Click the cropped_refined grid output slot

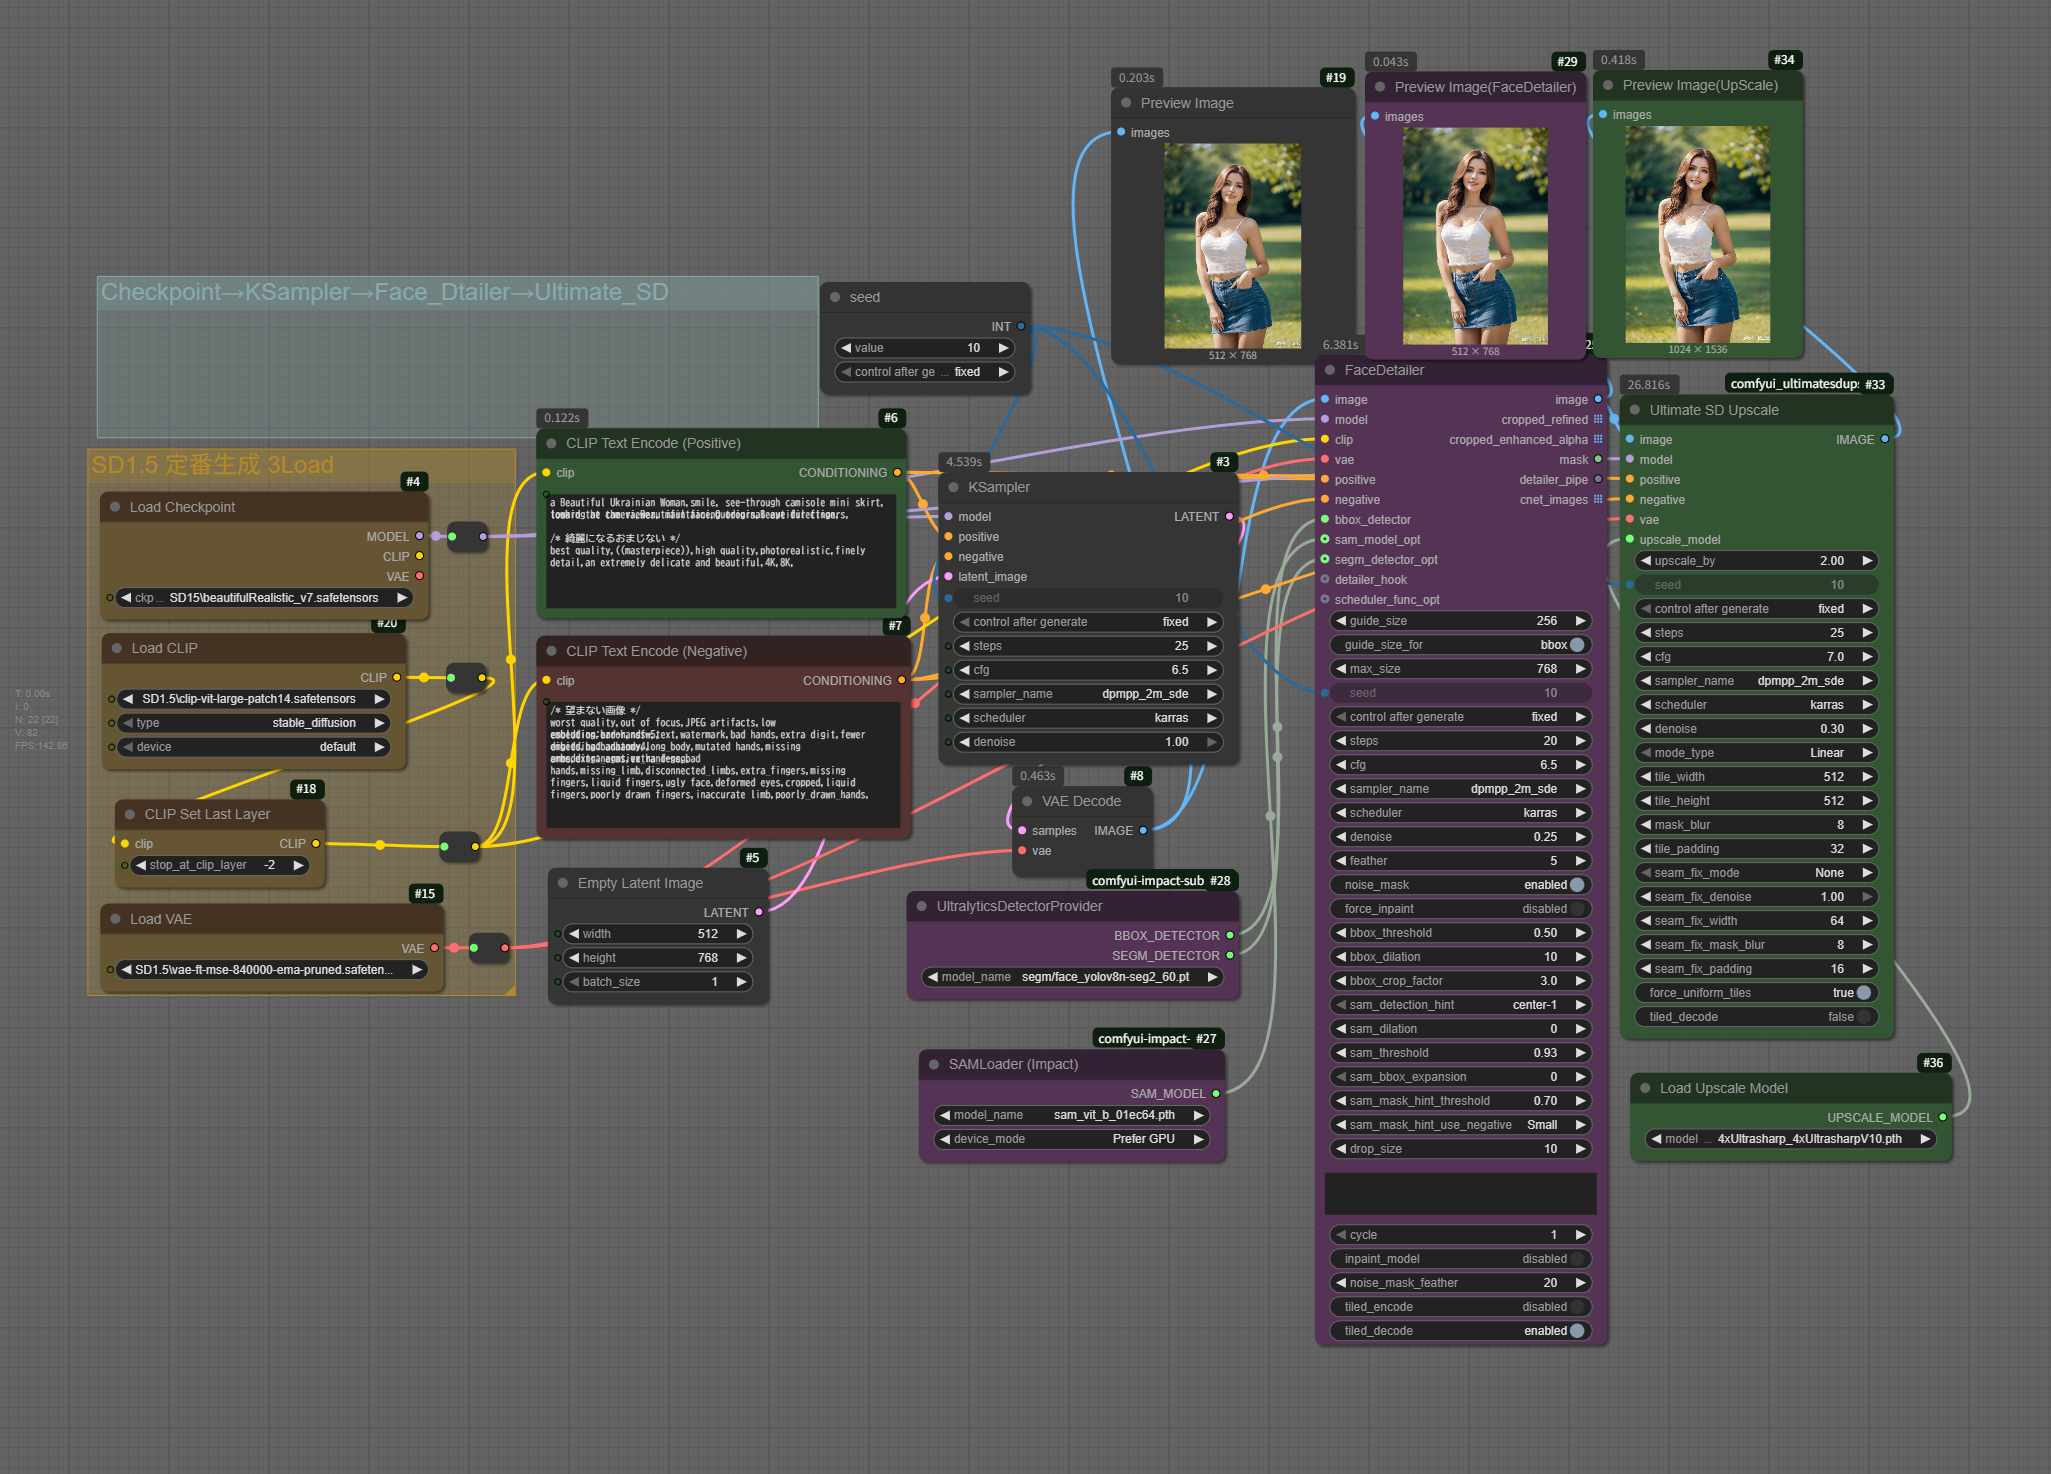1598,420
